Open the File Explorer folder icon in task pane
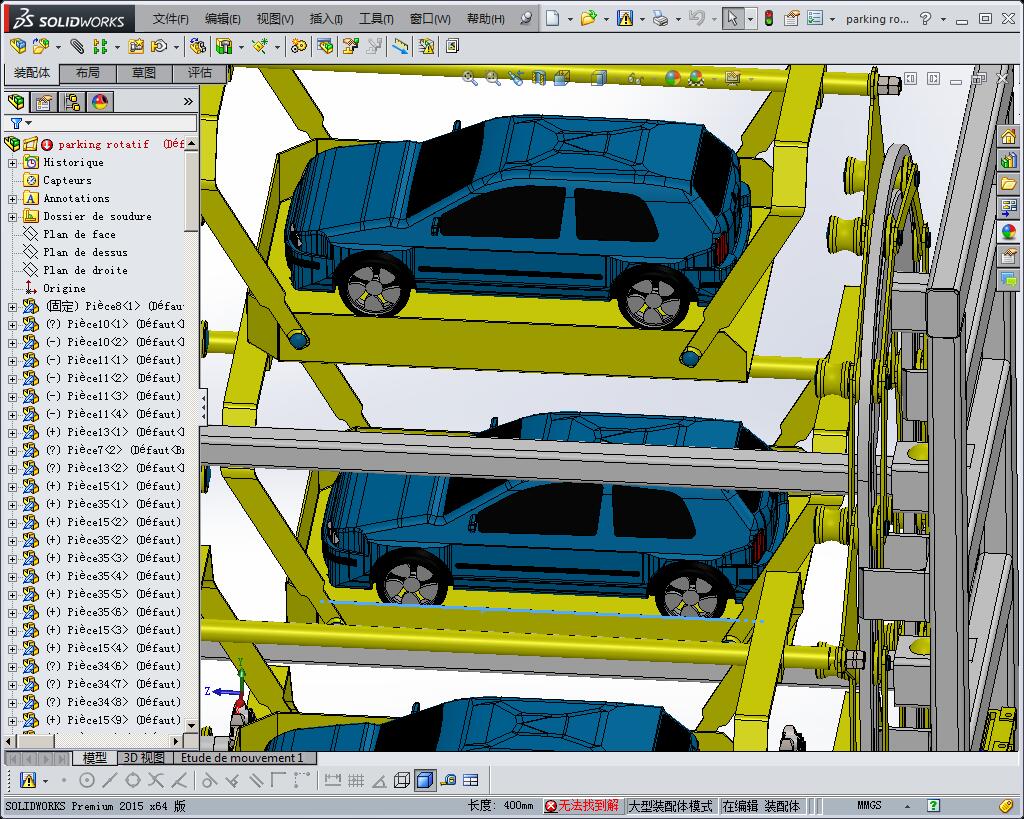1024x819 pixels. (1009, 184)
